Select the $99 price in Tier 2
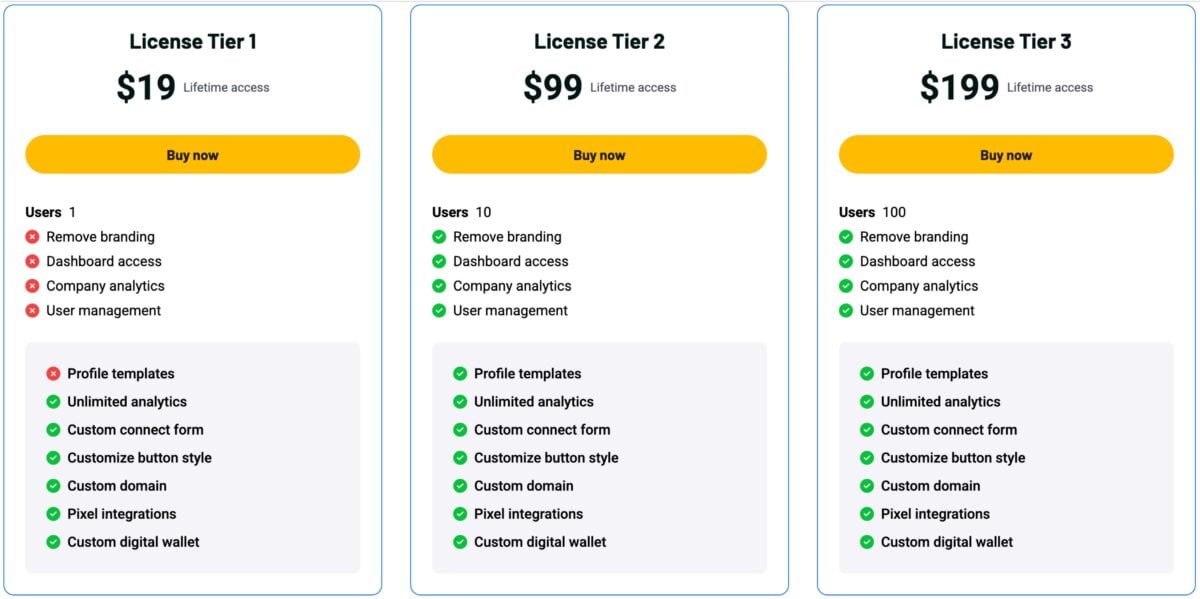 [552, 87]
